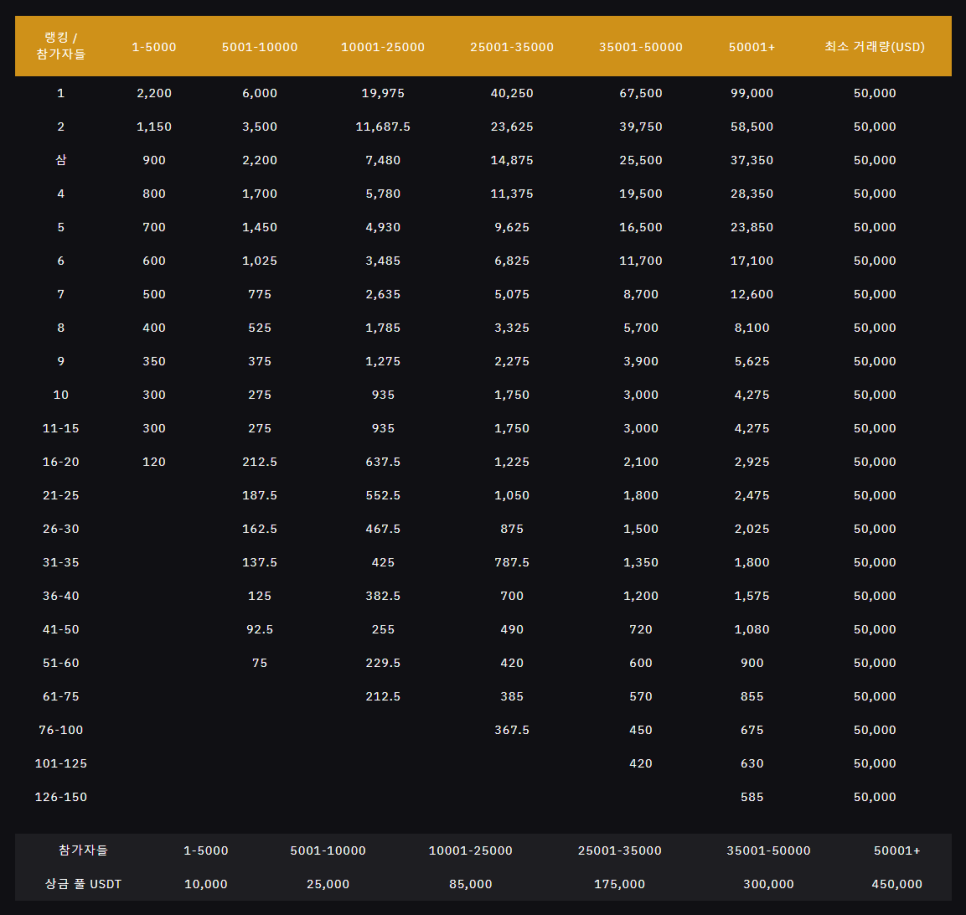Select the '5,625' value
The height and width of the screenshot is (915, 966).
tap(752, 361)
